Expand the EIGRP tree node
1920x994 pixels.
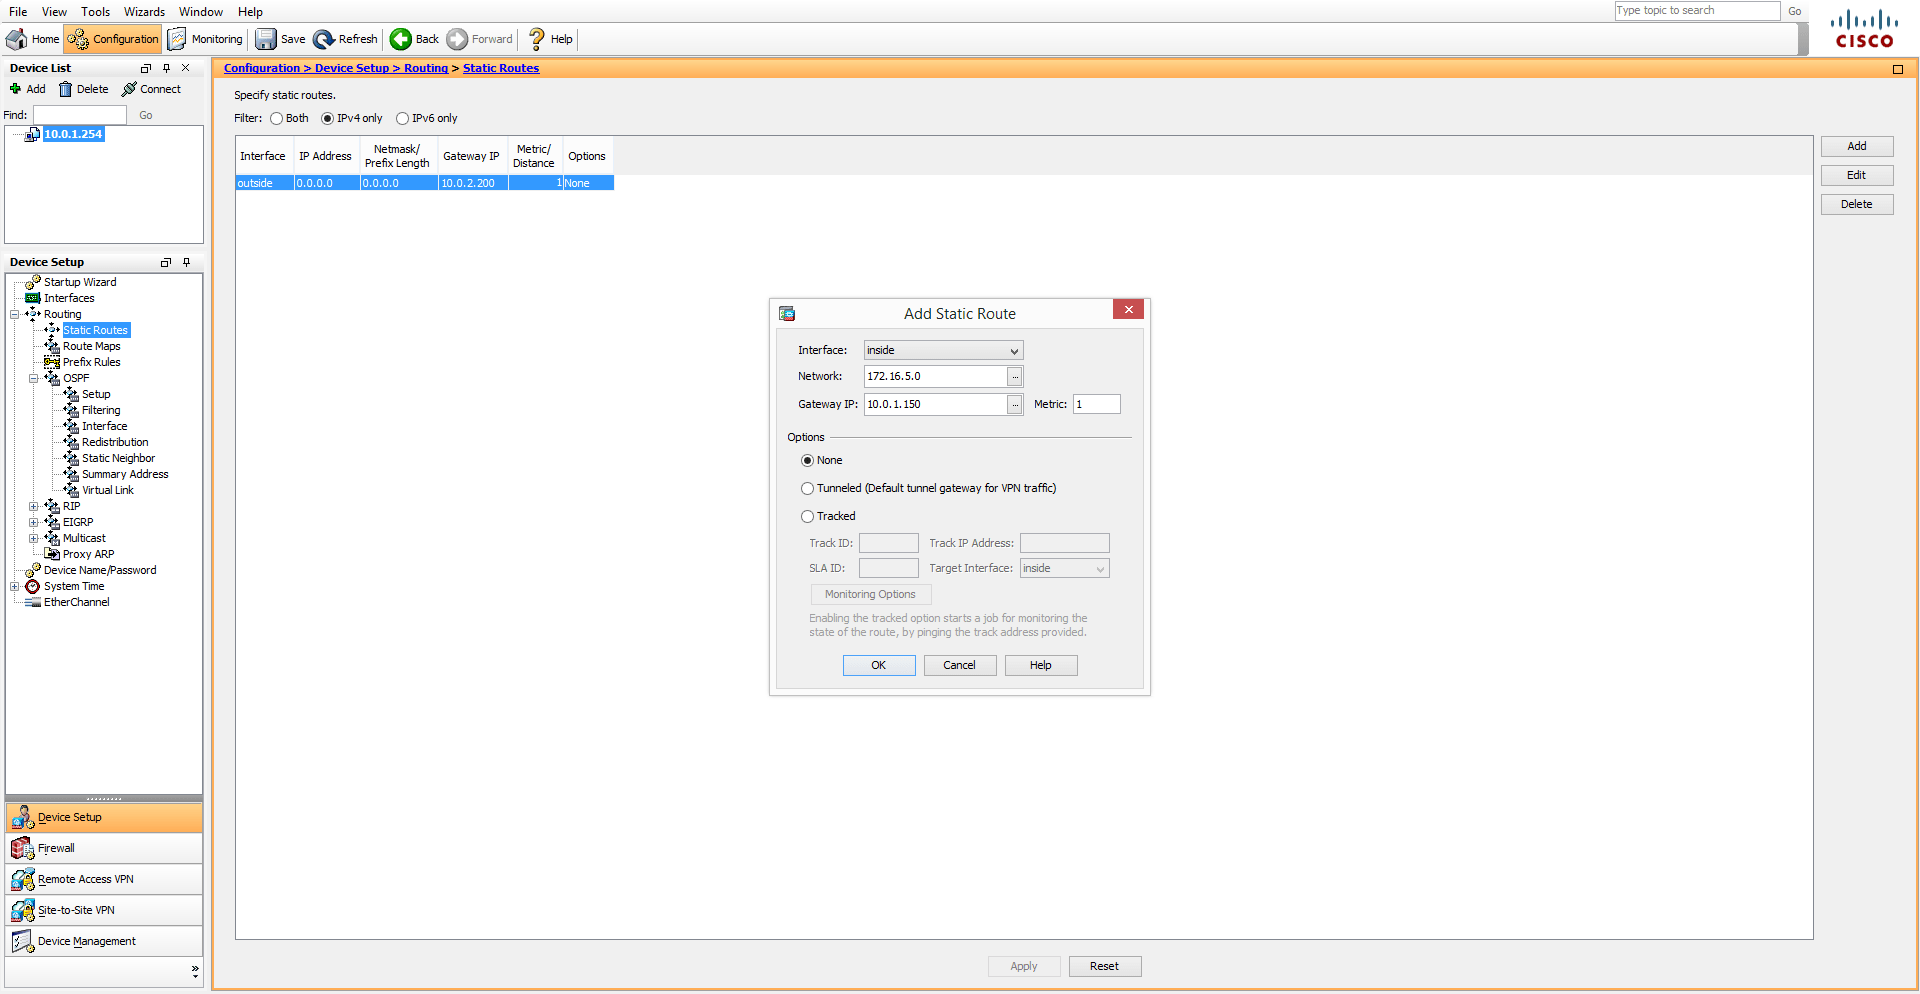tap(34, 522)
